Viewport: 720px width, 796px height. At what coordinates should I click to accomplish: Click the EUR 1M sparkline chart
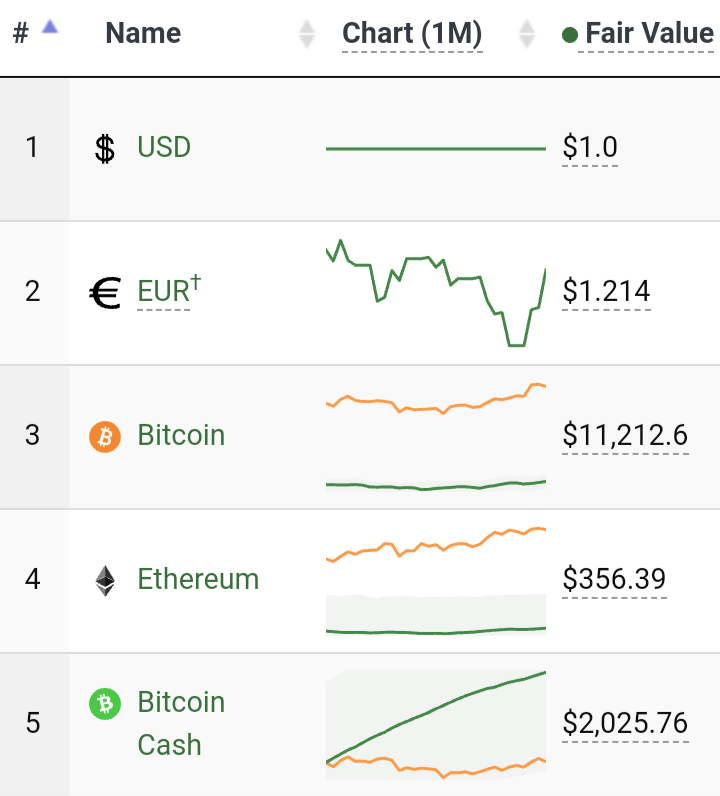pos(436,293)
